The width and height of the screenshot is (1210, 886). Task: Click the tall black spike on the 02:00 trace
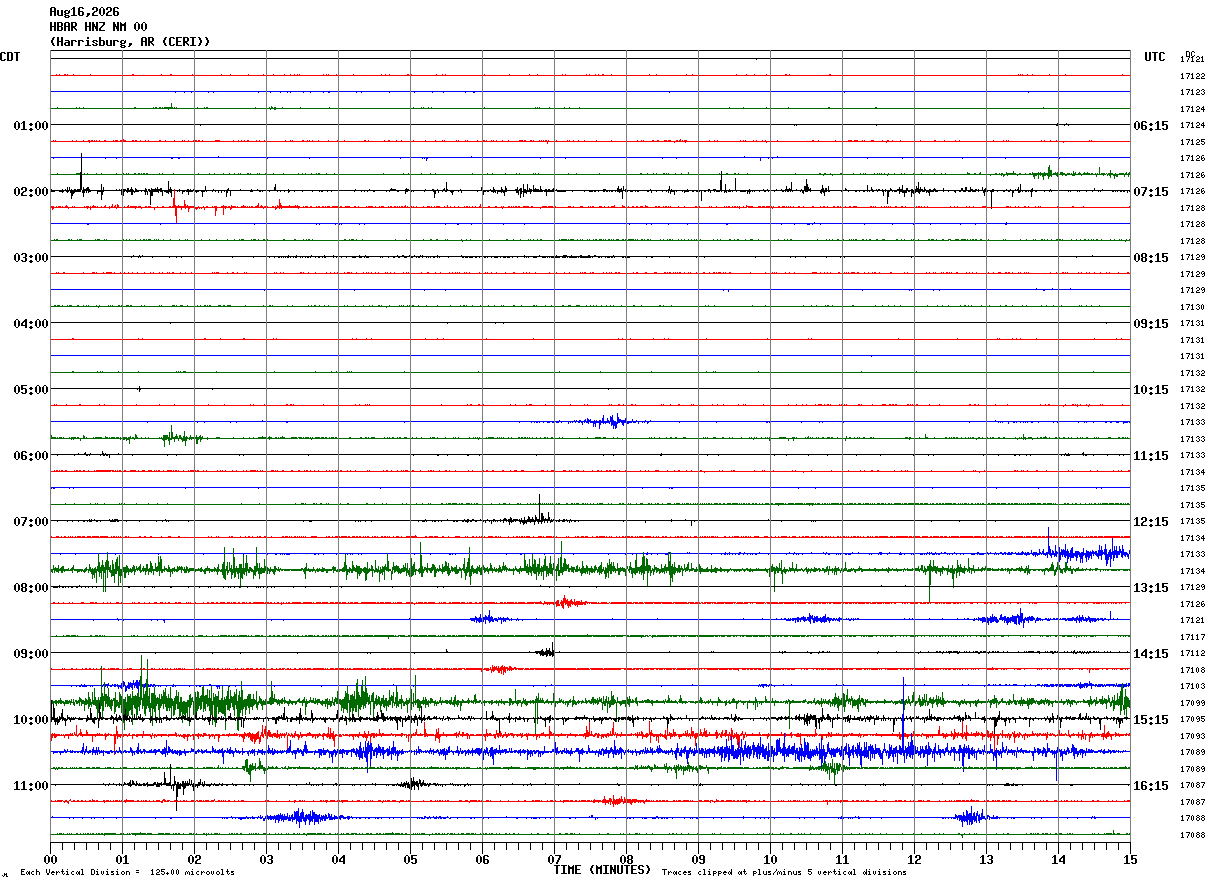tap(81, 172)
